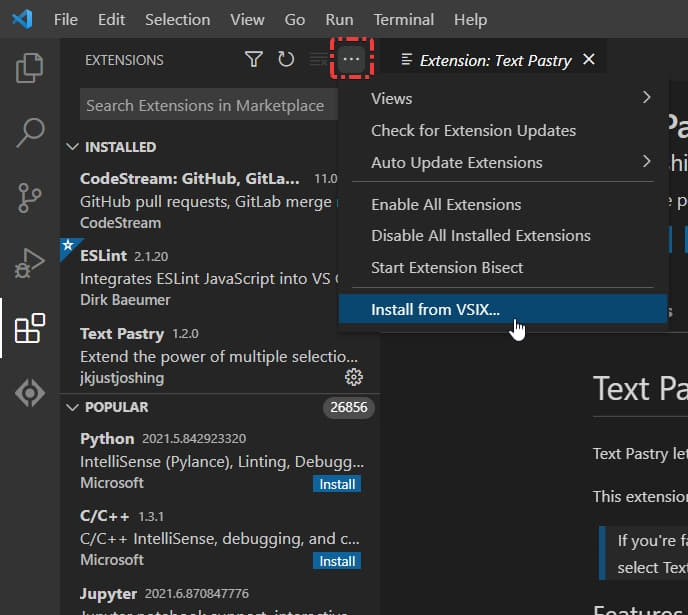Open the Text Pastry manage gear
688x615 pixels.
click(354, 377)
